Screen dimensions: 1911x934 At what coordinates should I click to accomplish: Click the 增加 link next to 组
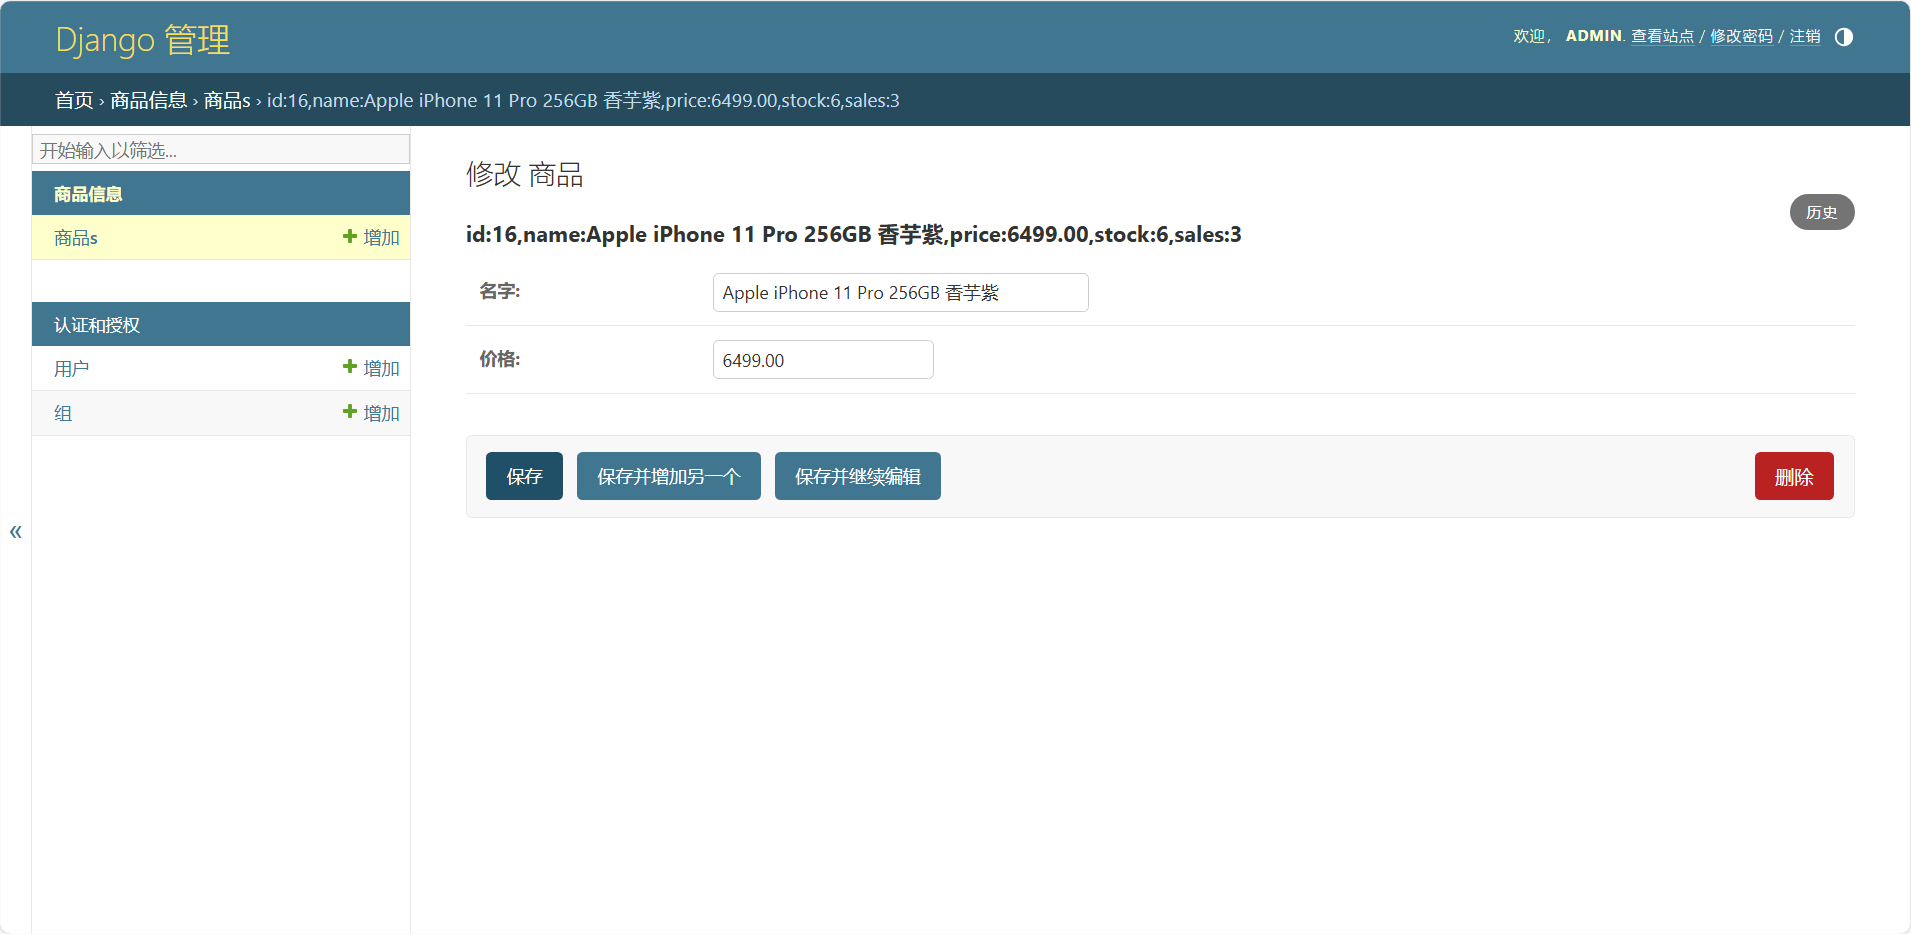click(x=371, y=413)
